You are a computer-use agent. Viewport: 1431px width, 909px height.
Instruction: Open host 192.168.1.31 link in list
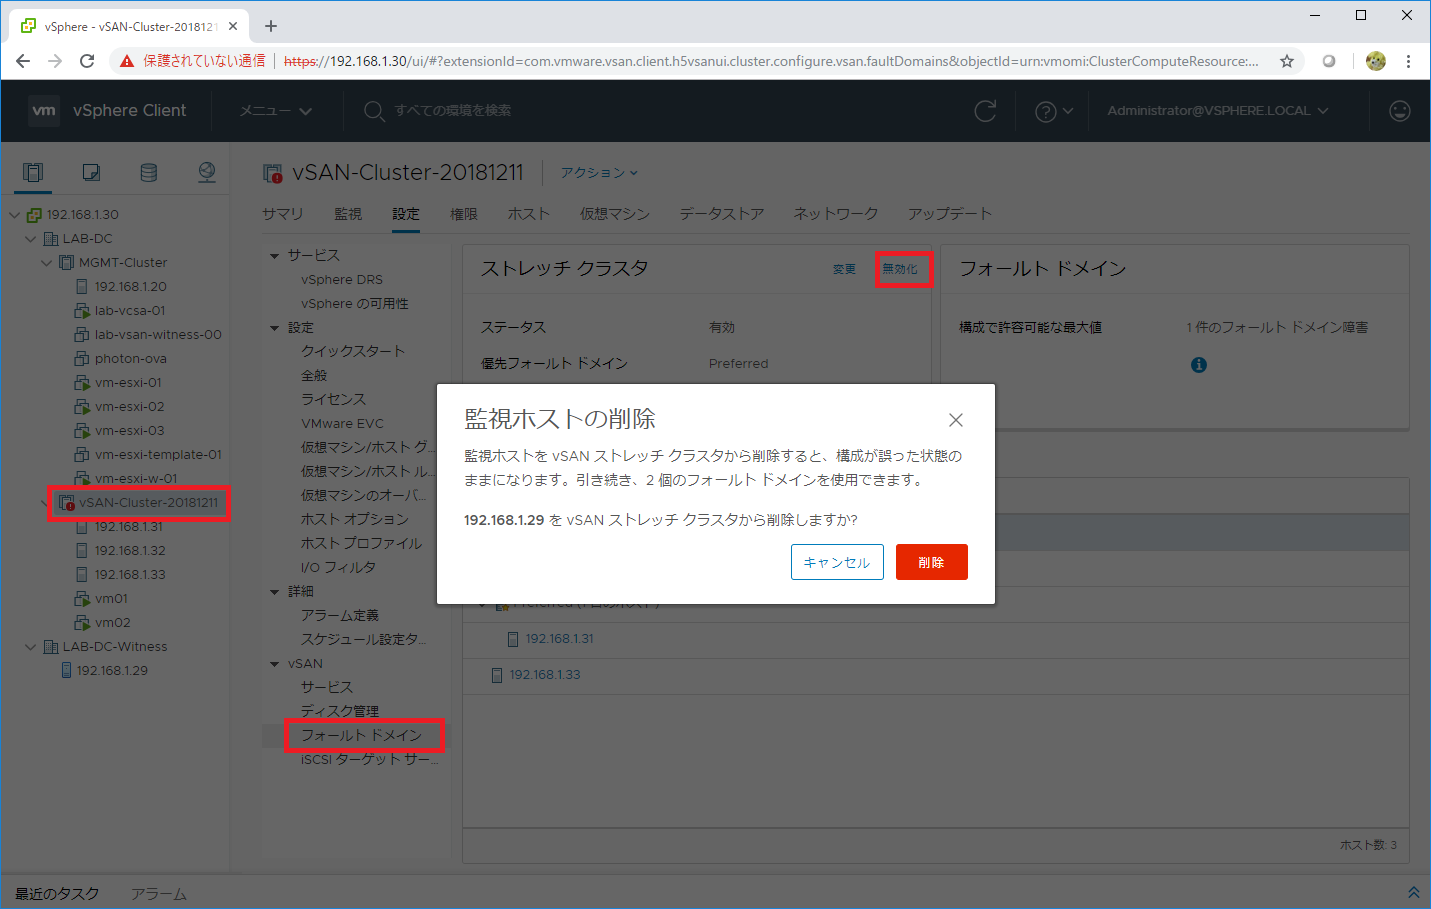click(560, 639)
